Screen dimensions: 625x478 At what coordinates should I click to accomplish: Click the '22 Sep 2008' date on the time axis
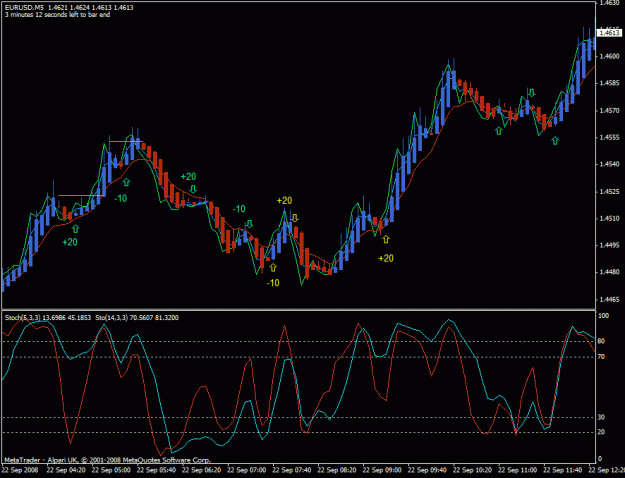tap(20, 470)
